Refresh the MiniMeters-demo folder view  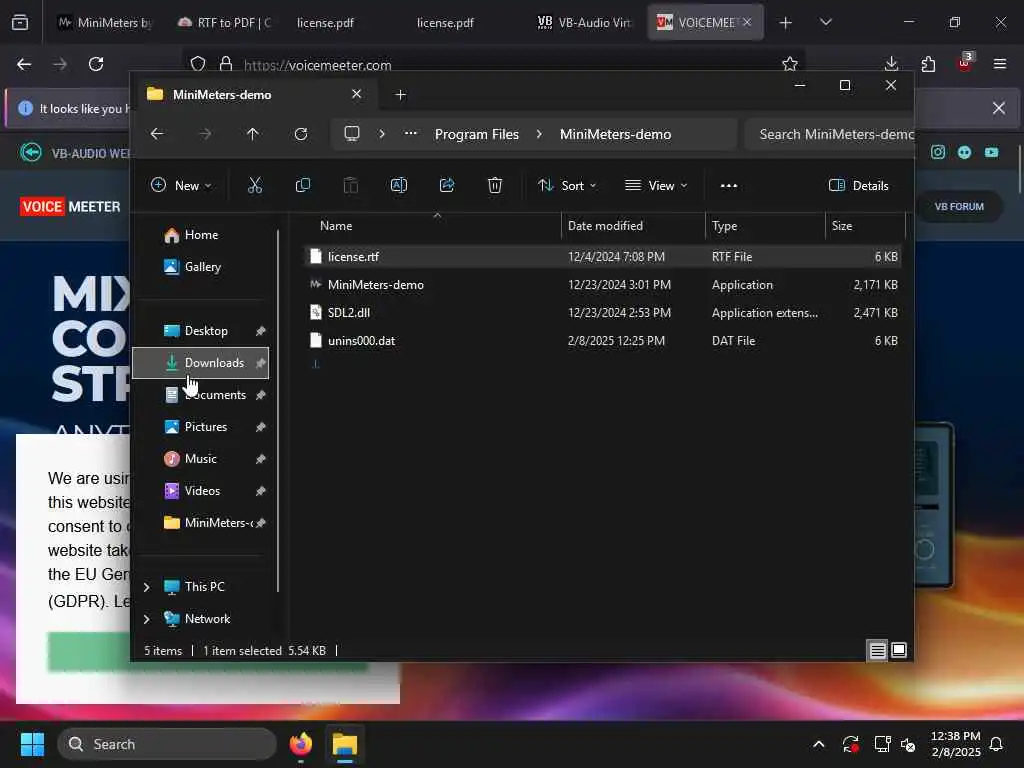[x=300, y=134]
